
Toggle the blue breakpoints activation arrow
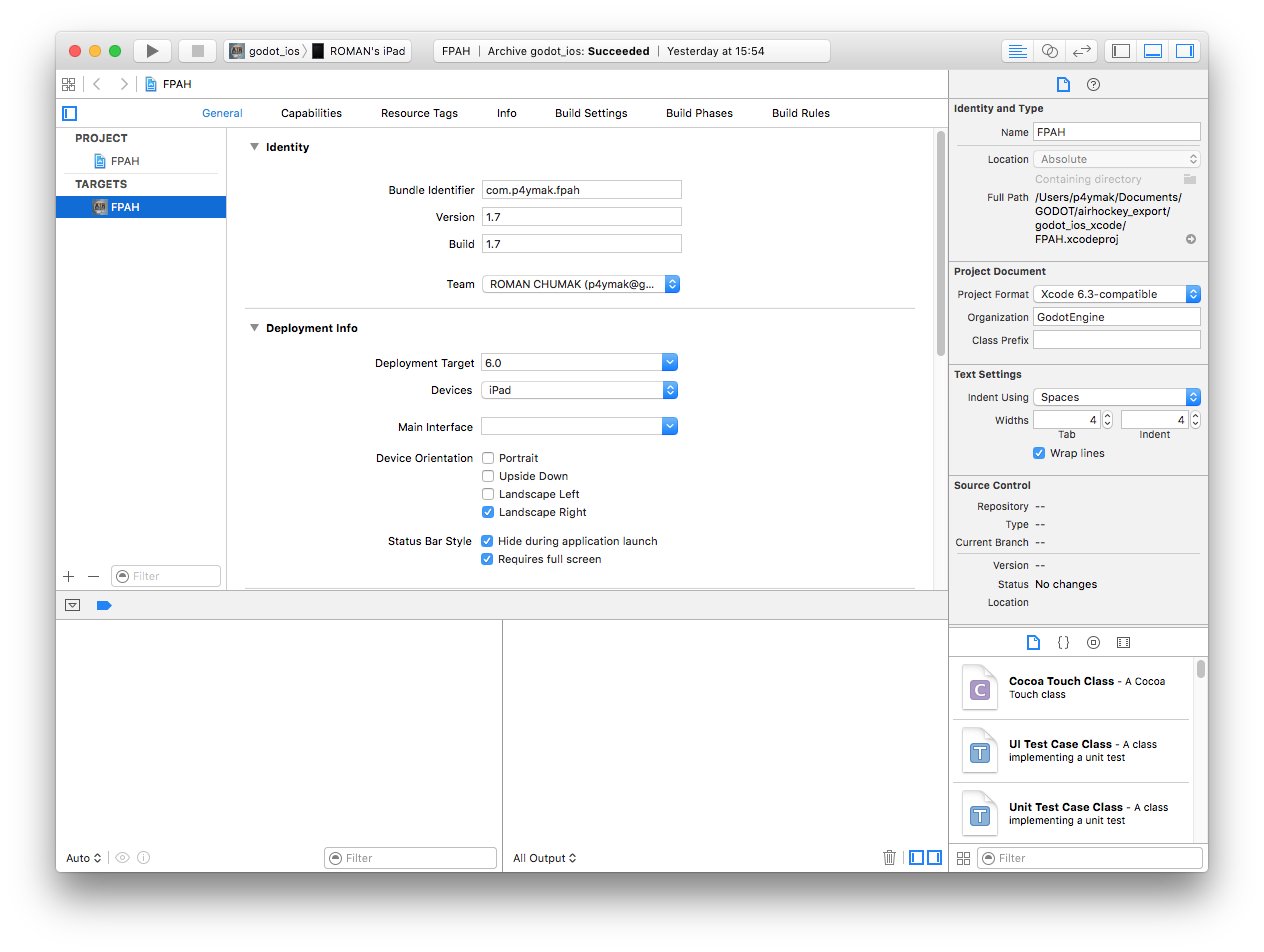[104, 605]
